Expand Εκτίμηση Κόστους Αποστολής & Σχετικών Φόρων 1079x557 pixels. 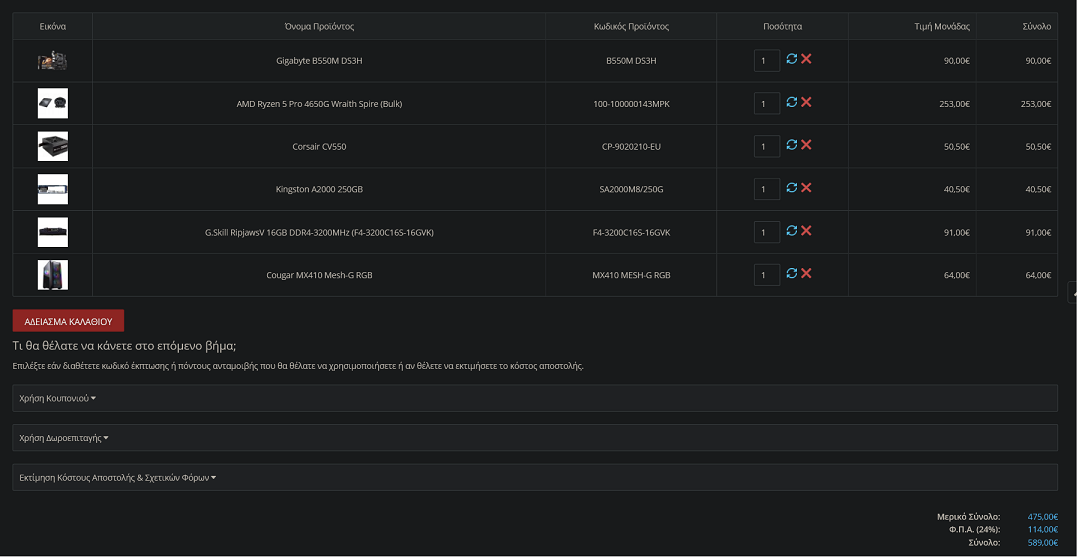tap(535, 477)
